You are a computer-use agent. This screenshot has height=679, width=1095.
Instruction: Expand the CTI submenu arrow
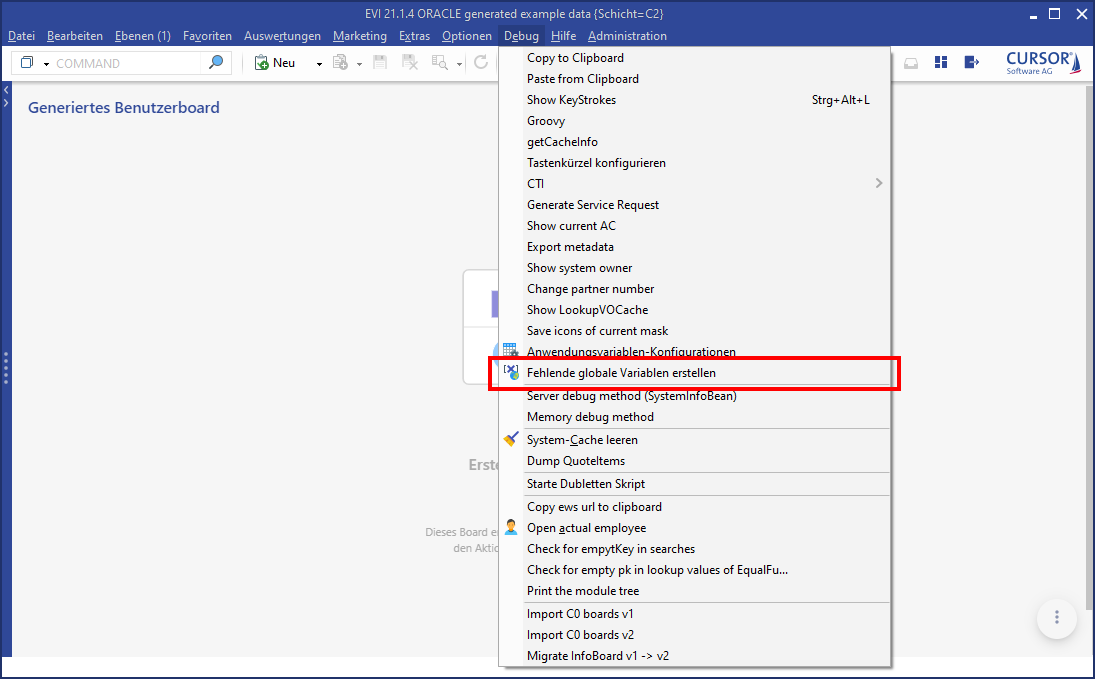(878, 183)
